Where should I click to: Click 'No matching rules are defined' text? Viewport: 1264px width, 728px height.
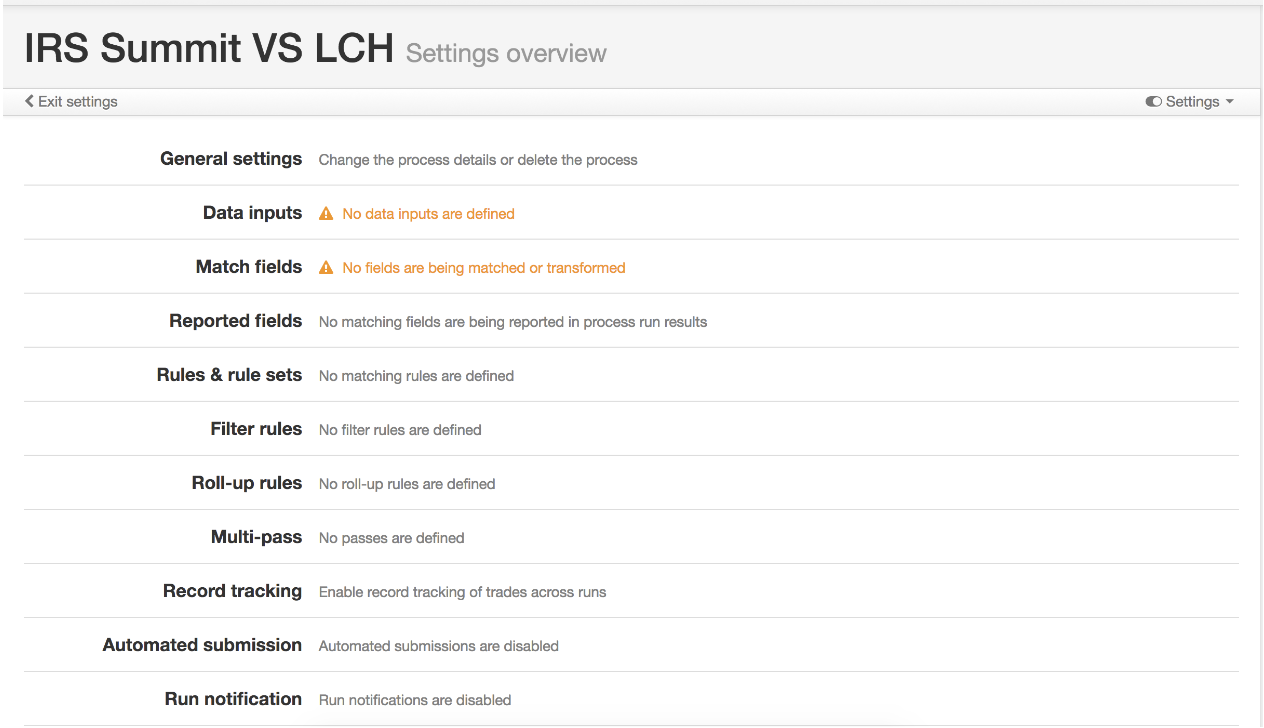[x=416, y=376]
